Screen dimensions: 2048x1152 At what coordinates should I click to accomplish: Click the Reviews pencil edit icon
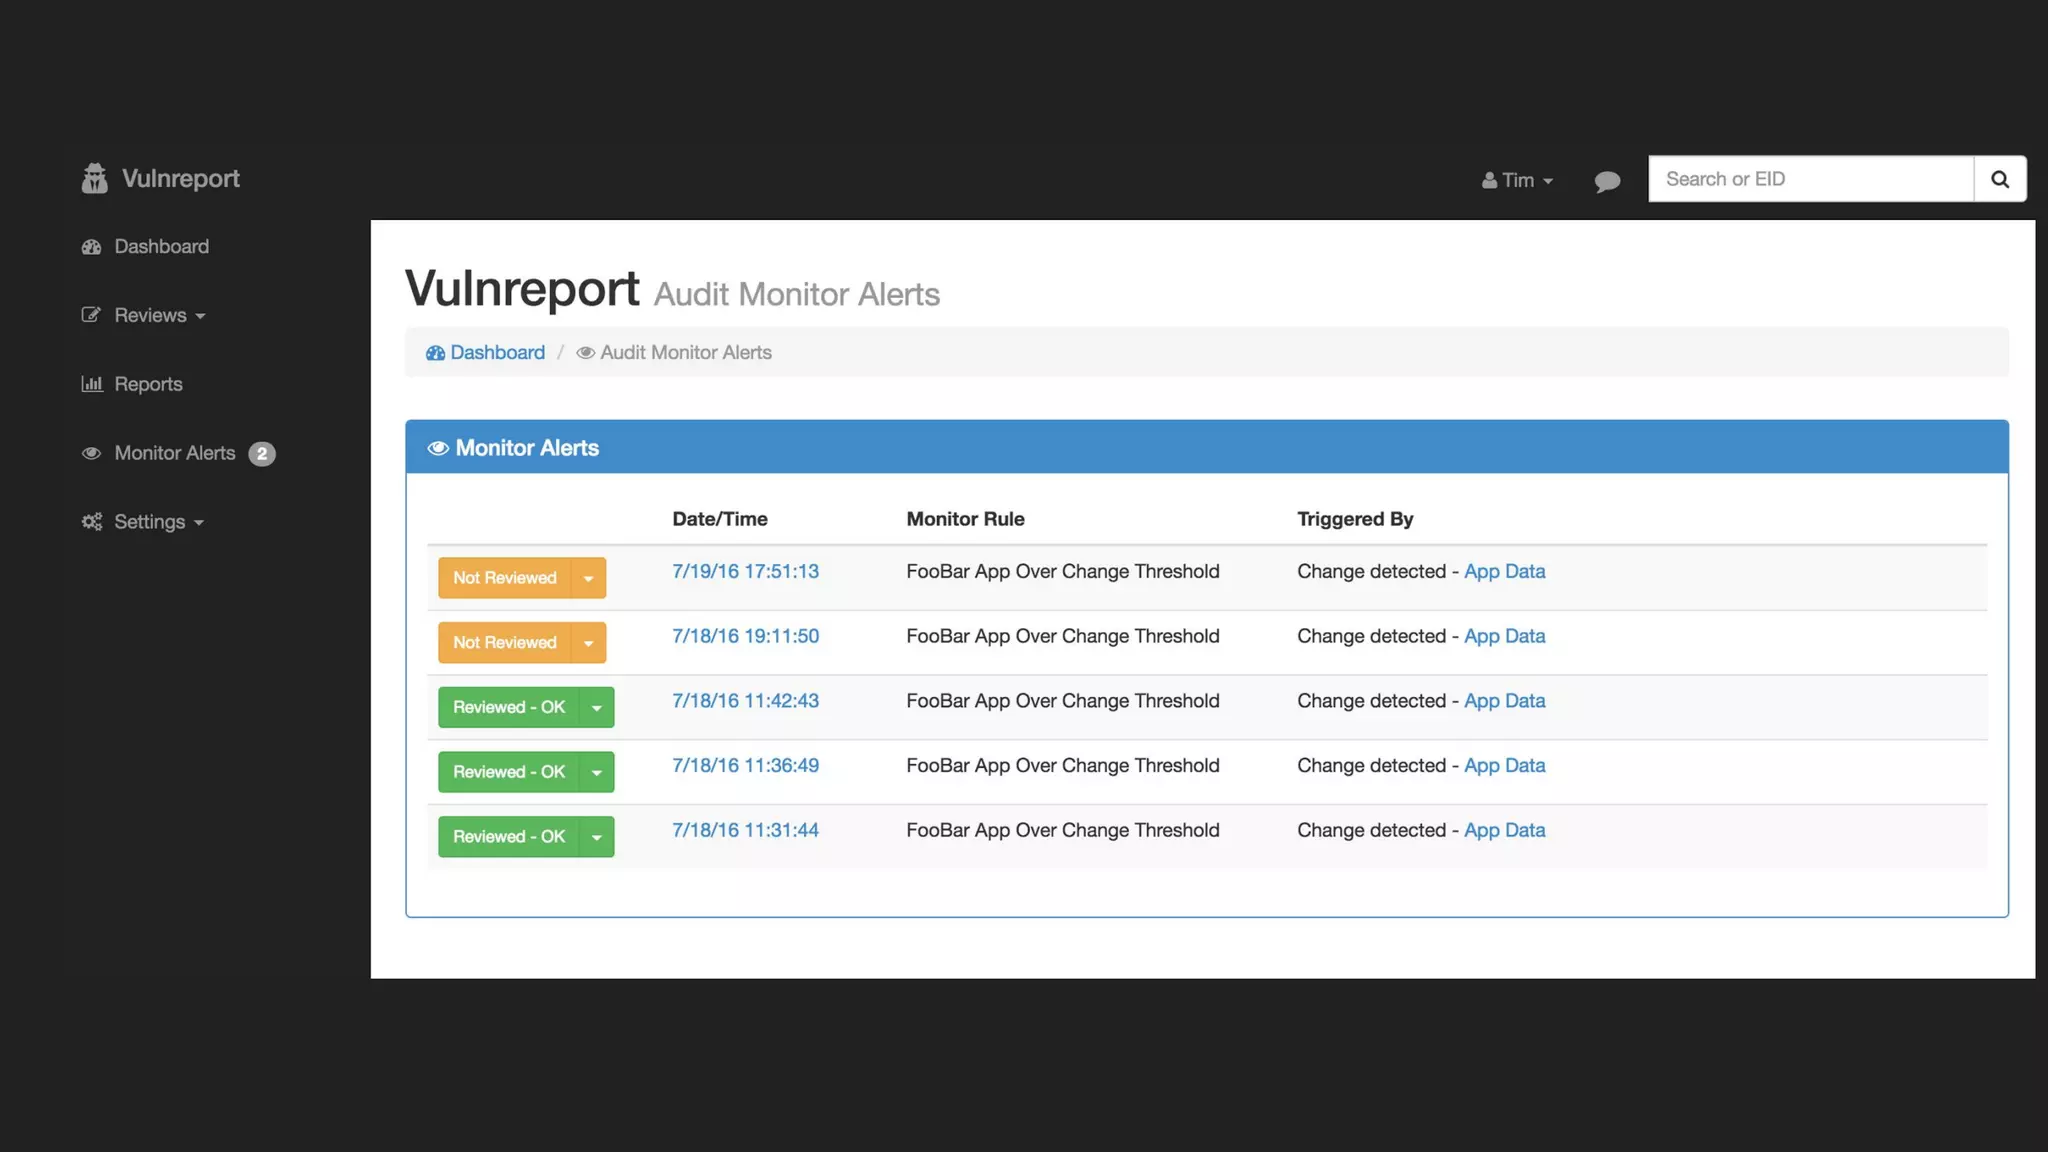[x=92, y=315]
